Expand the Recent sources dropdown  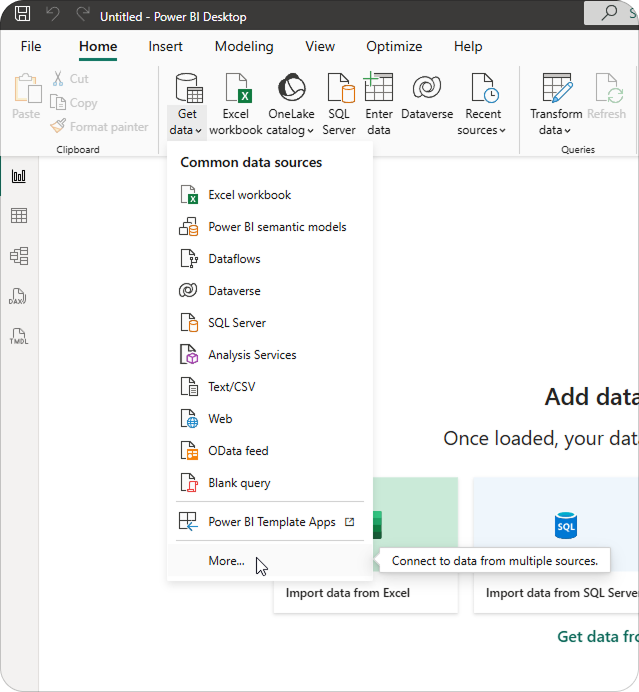pos(482,105)
